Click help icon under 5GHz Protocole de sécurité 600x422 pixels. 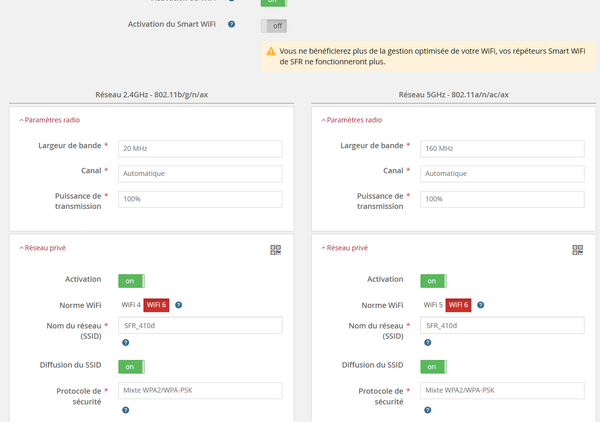[x=426, y=409]
